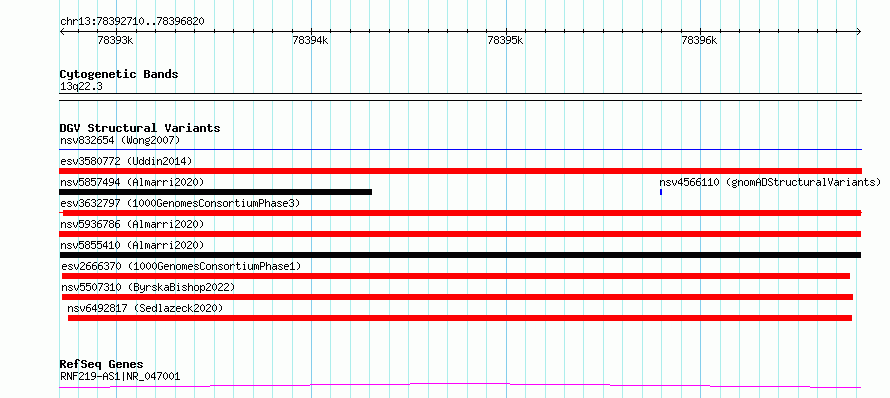
Task: Click the RefSeq Genes track title
Action: point(102,365)
